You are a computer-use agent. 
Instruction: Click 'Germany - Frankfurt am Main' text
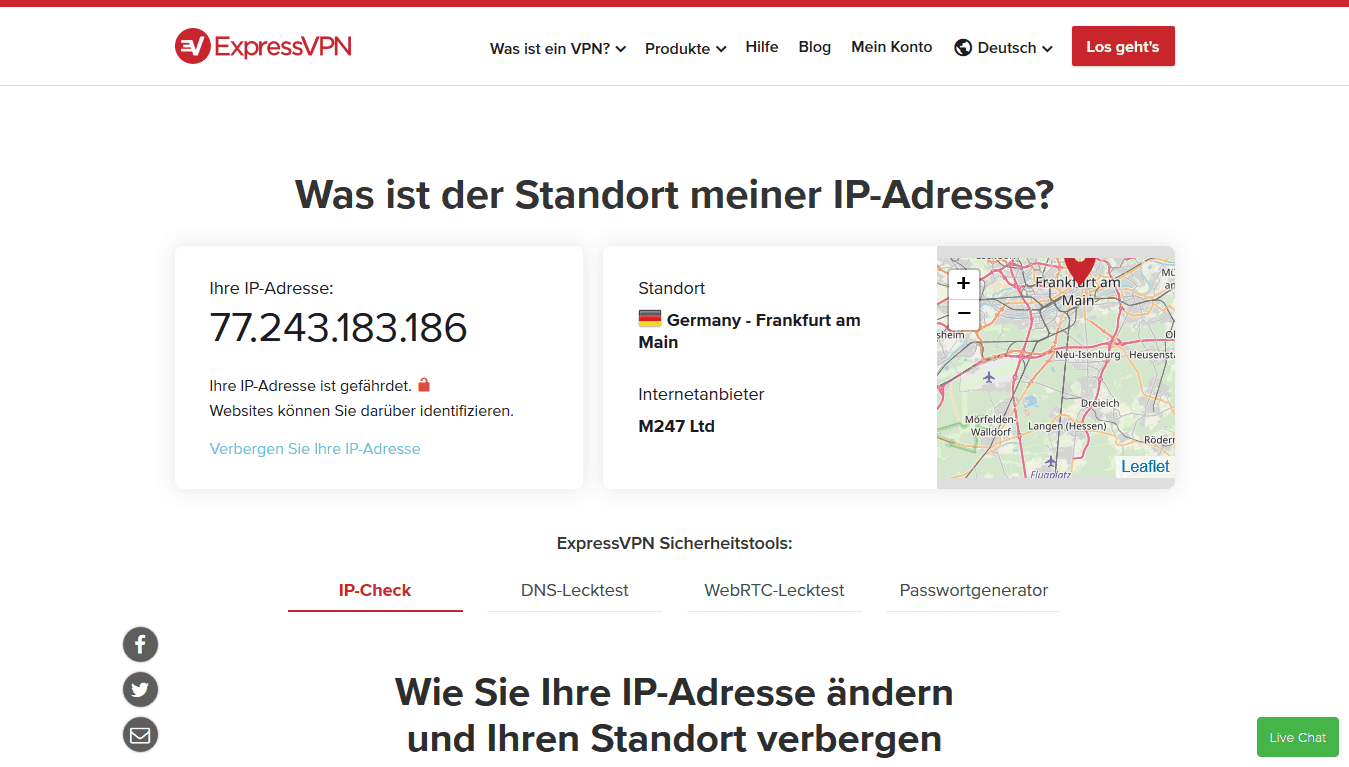tap(750, 331)
